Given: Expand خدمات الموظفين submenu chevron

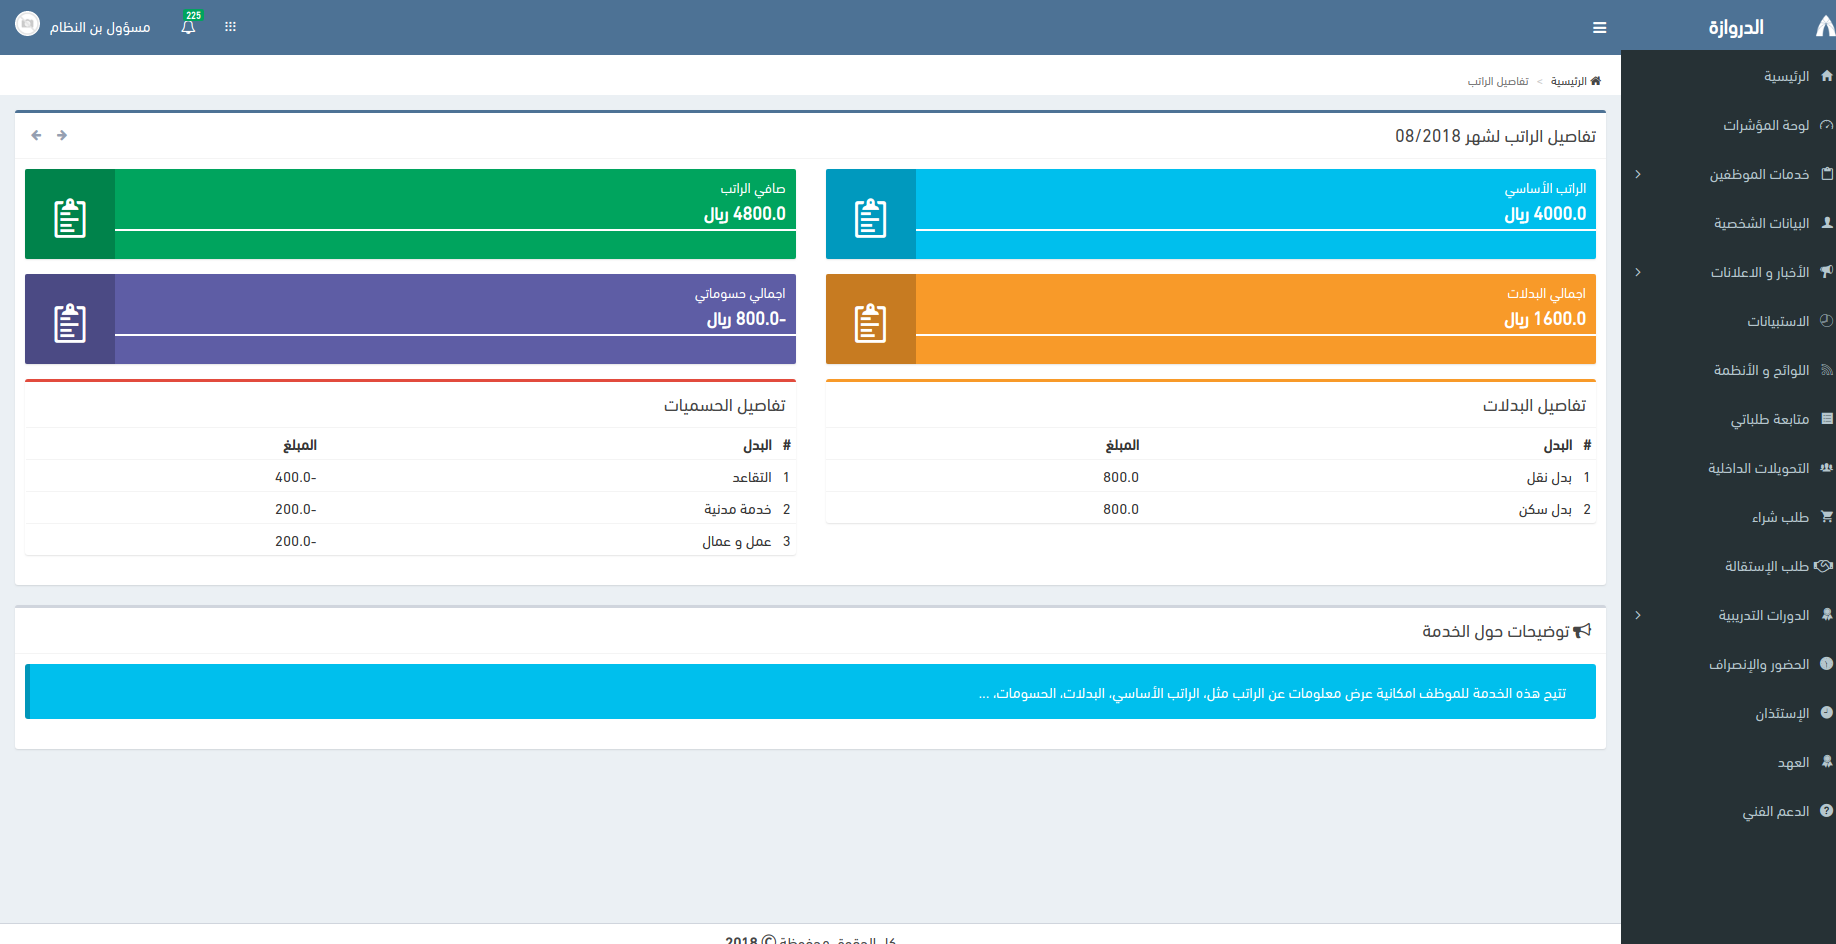Looking at the screenshot, I should [1638, 174].
